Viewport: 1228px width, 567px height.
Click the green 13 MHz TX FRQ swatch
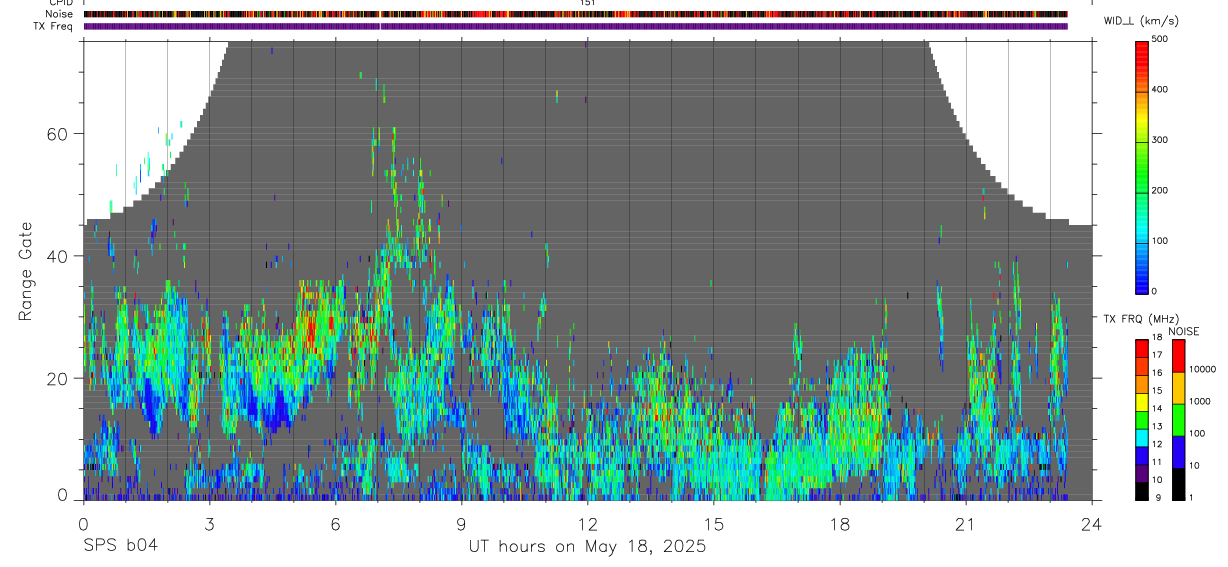tap(1142, 419)
